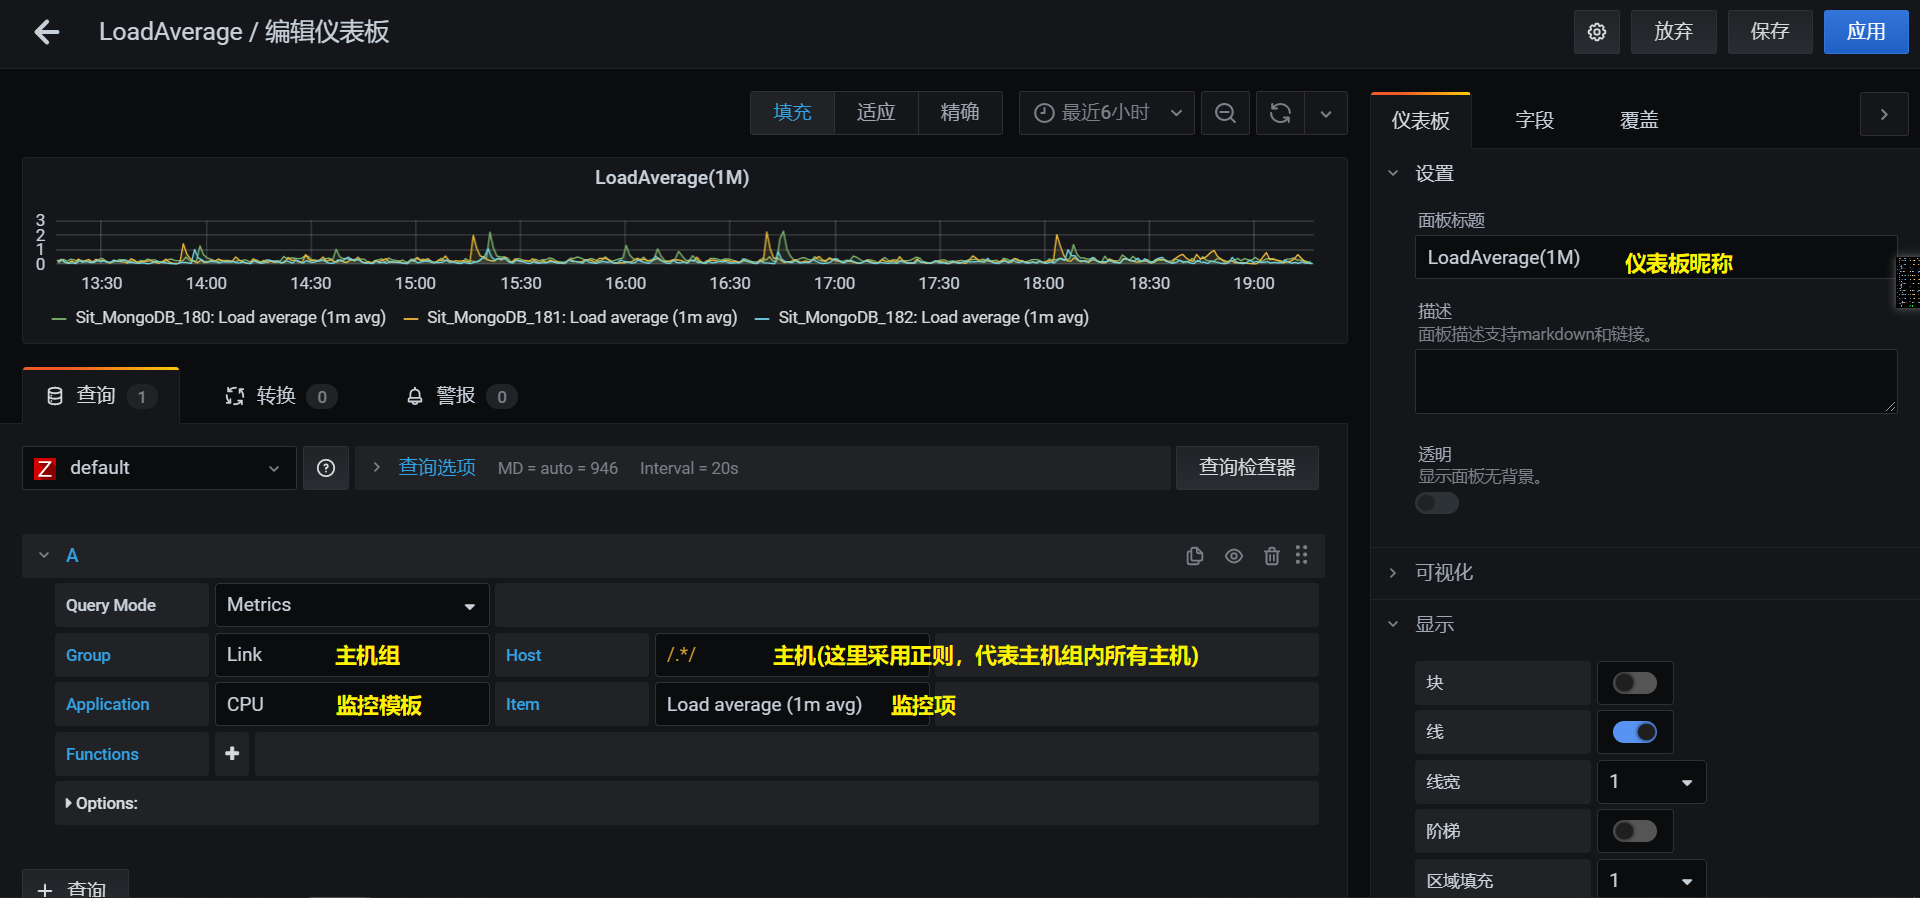Viewport: 1920px width, 898px height.
Task: Click the query help question mark icon
Action: pos(326,468)
